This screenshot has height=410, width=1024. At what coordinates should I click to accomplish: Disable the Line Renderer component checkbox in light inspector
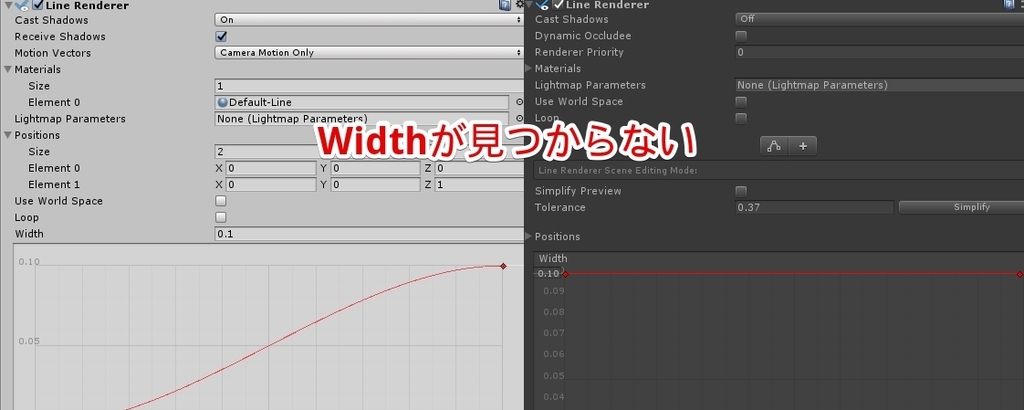click(38, 5)
